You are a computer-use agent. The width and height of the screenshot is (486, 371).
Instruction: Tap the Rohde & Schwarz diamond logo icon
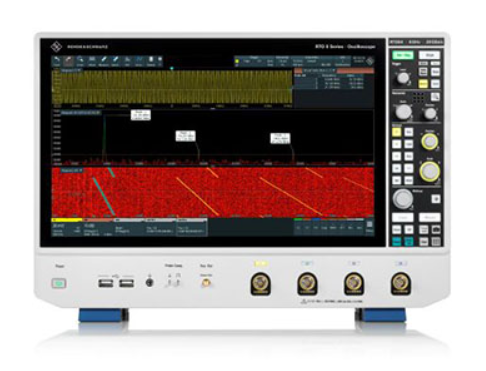[56, 47]
